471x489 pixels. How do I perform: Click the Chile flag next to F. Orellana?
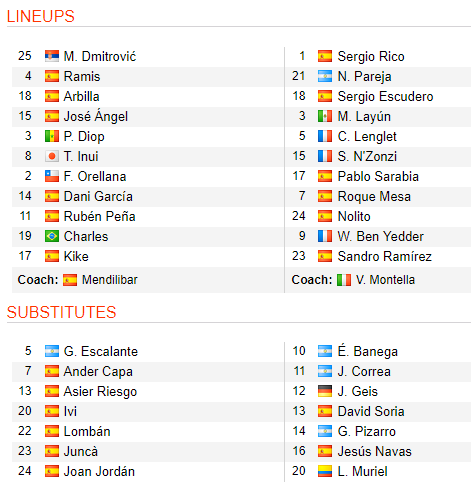point(52,176)
